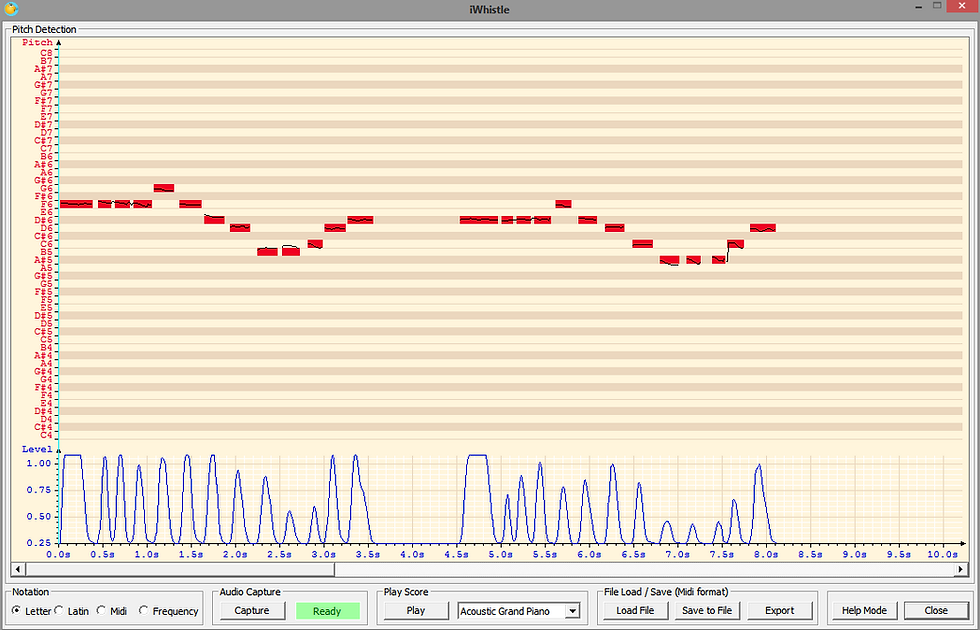Click the "Notation" group label

pos(31,592)
